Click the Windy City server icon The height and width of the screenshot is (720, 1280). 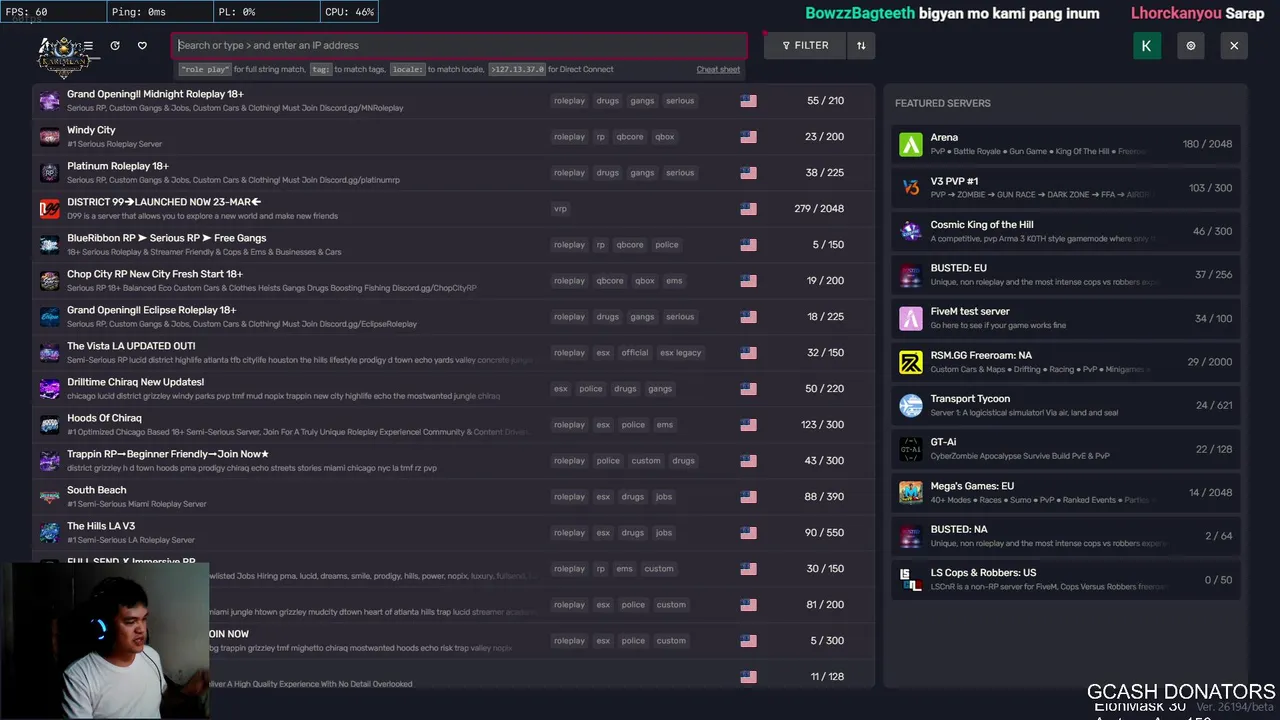[x=49, y=137]
